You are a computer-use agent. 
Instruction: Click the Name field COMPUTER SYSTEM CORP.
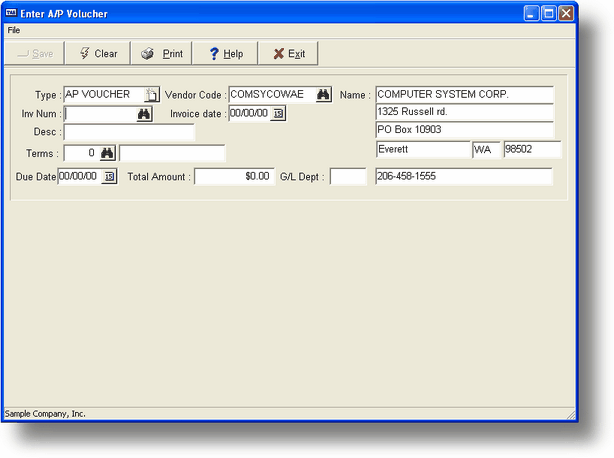pyautogui.click(x=464, y=95)
